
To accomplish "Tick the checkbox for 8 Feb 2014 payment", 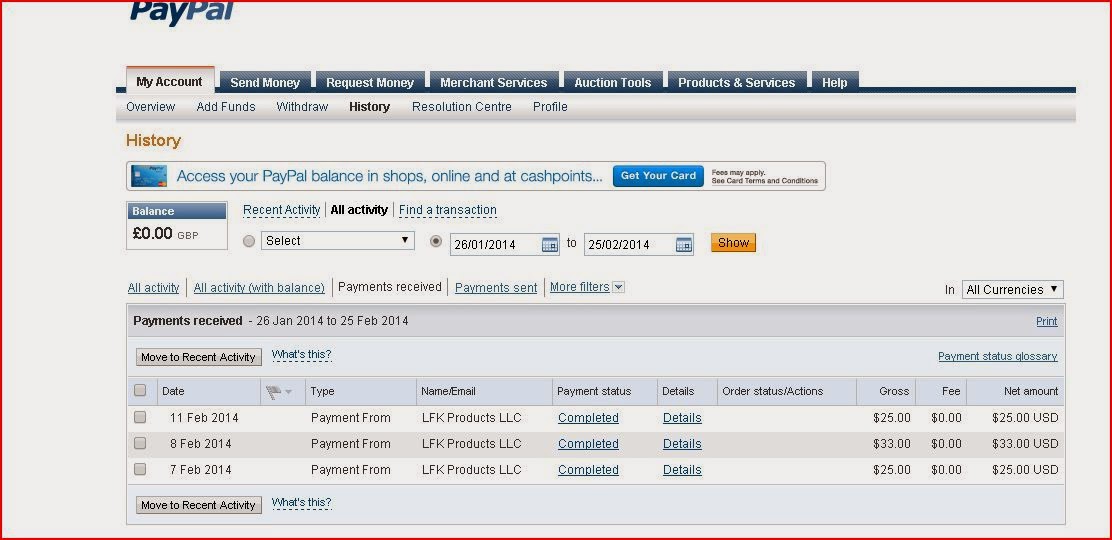I will tap(140, 443).
